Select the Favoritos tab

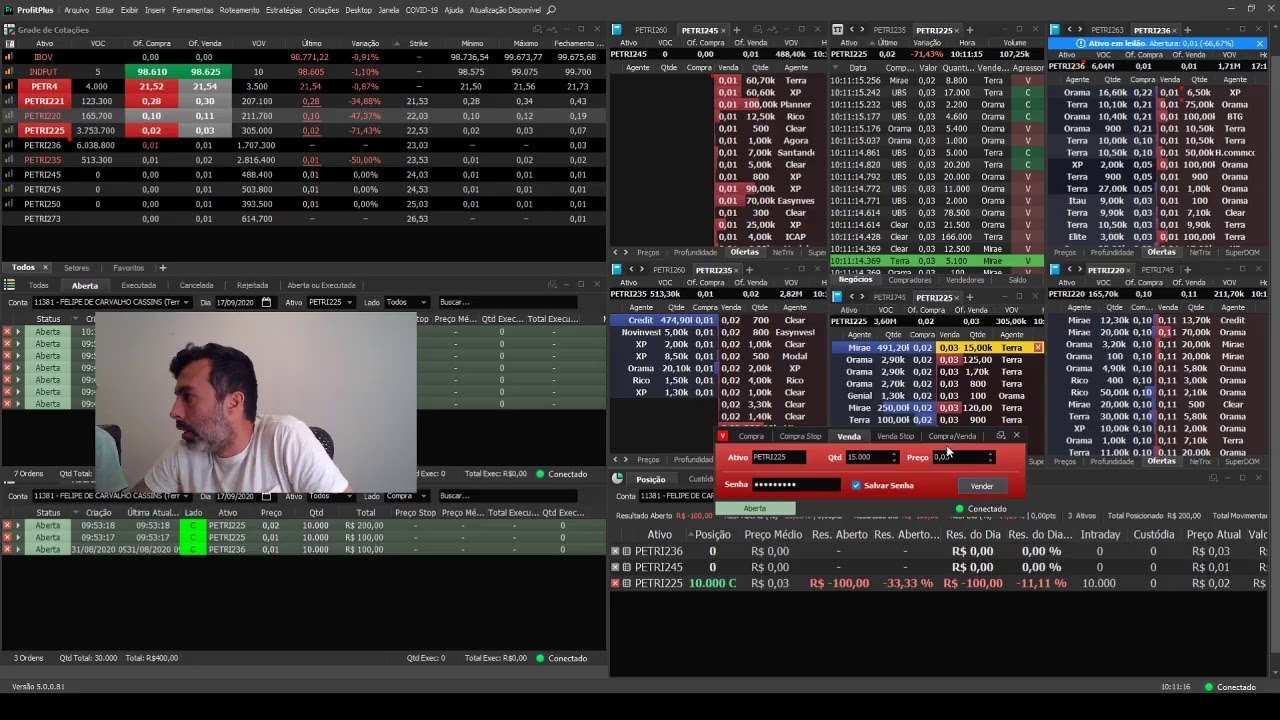click(128, 268)
